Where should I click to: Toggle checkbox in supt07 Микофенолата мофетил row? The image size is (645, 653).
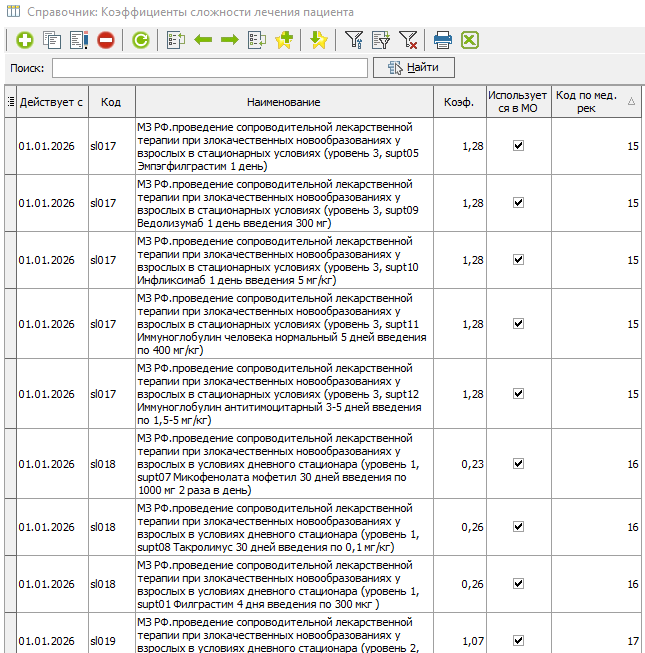point(518,464)
